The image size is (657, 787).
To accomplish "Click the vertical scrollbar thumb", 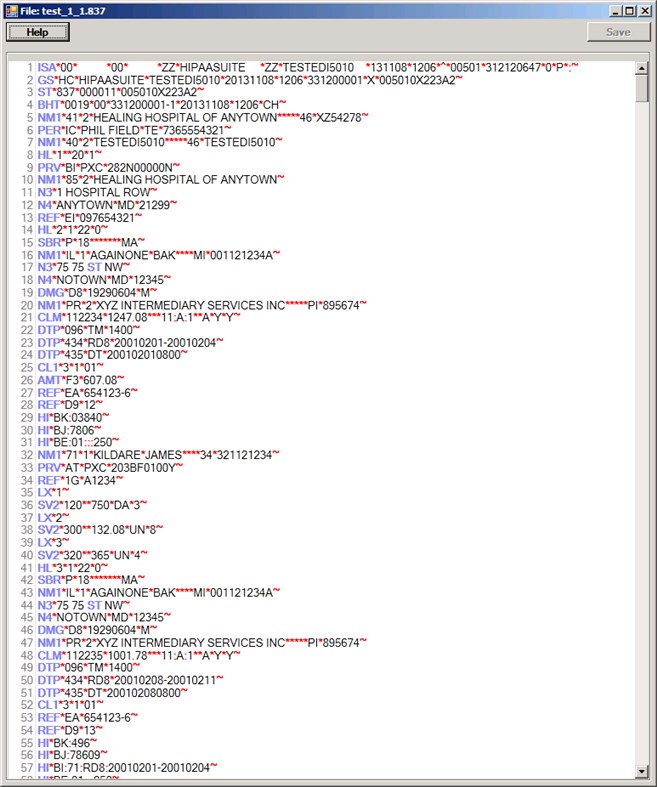I will (642, 90).
